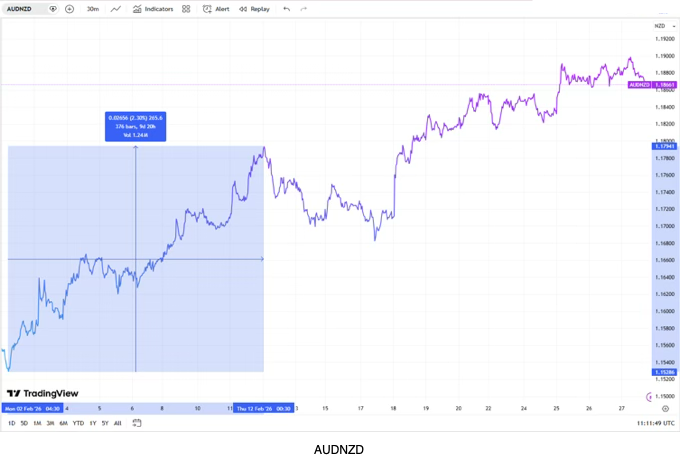The width and height of the screenshot is (680, 466).
Task: Click the AUDNZD symbol search box
Action: 22,9
